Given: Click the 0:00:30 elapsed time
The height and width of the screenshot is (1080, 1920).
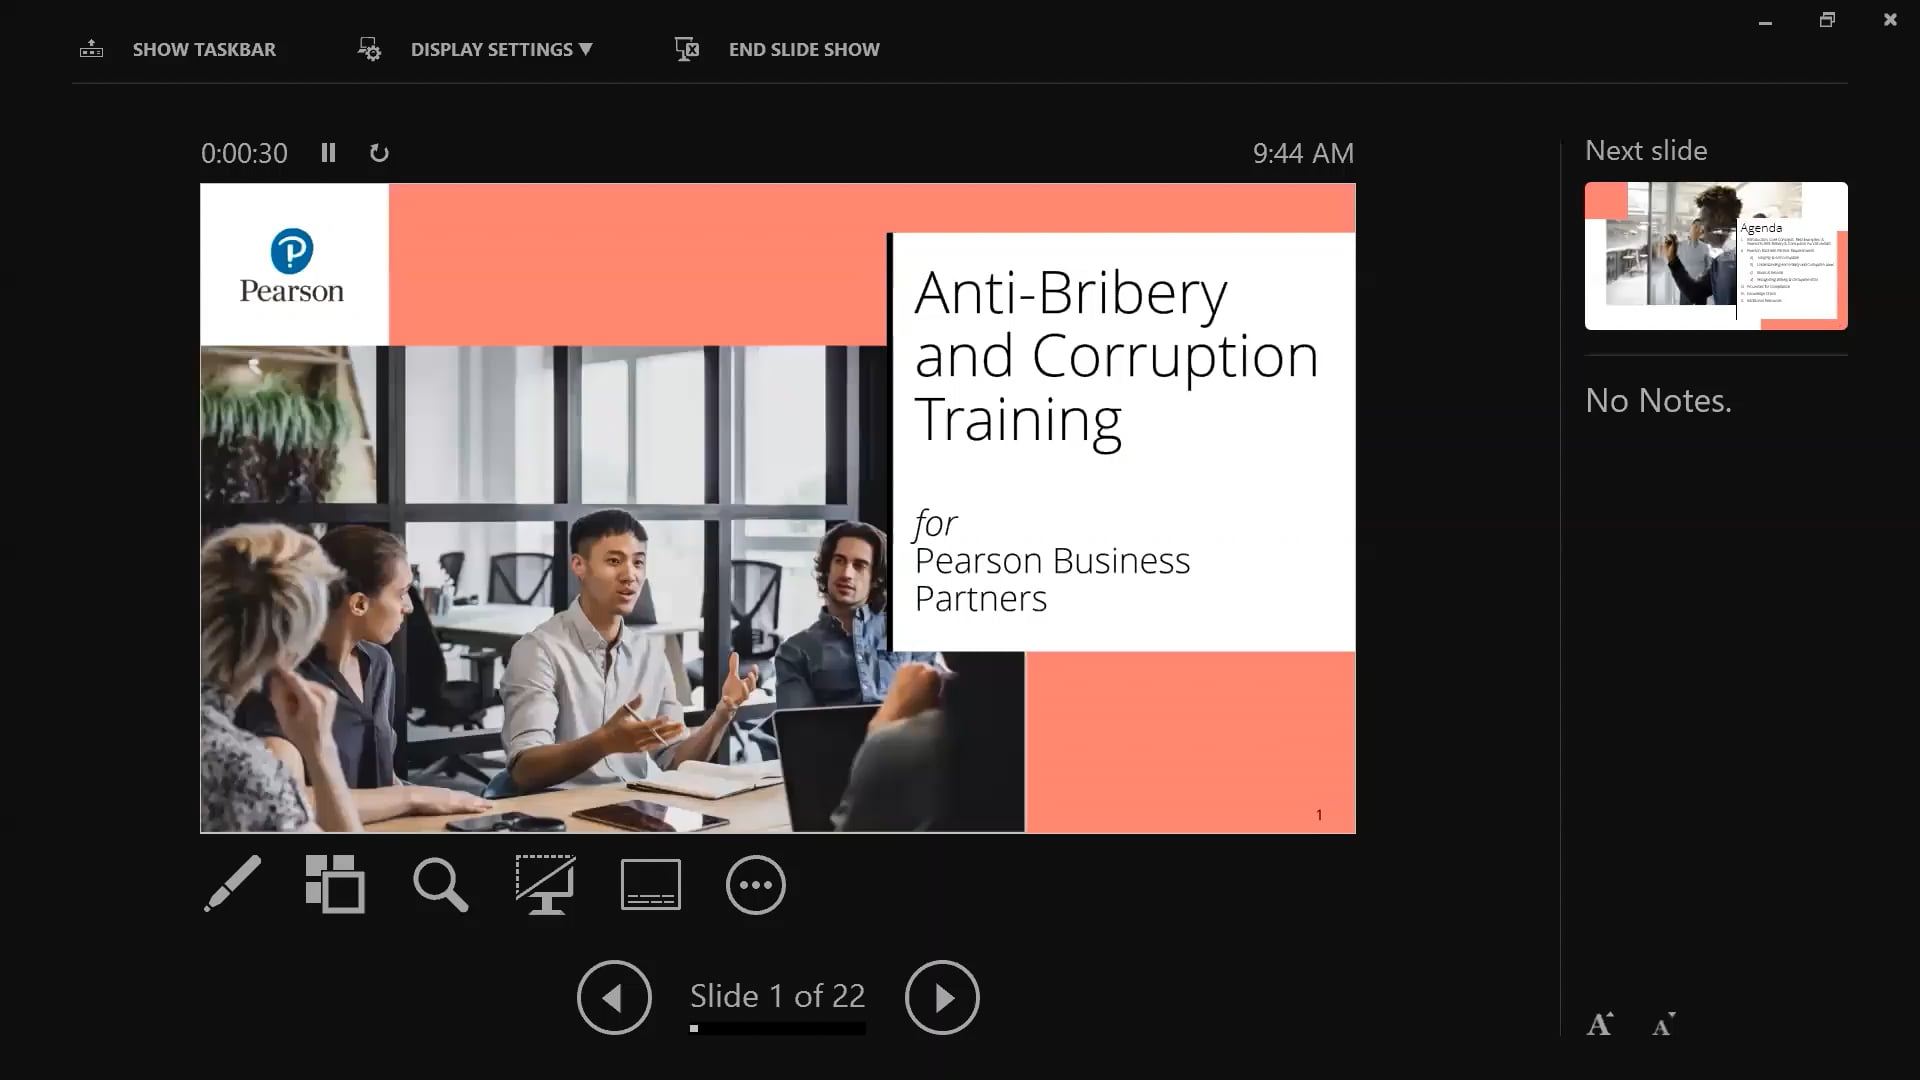Looking at the screenshot, I should [x=244, y=153].
